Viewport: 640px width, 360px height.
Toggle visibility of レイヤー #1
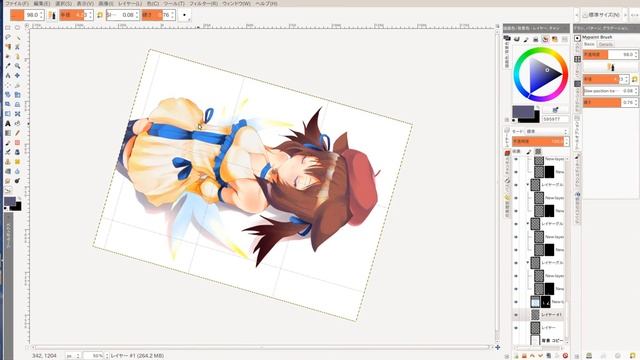click(x=516, y=315)
